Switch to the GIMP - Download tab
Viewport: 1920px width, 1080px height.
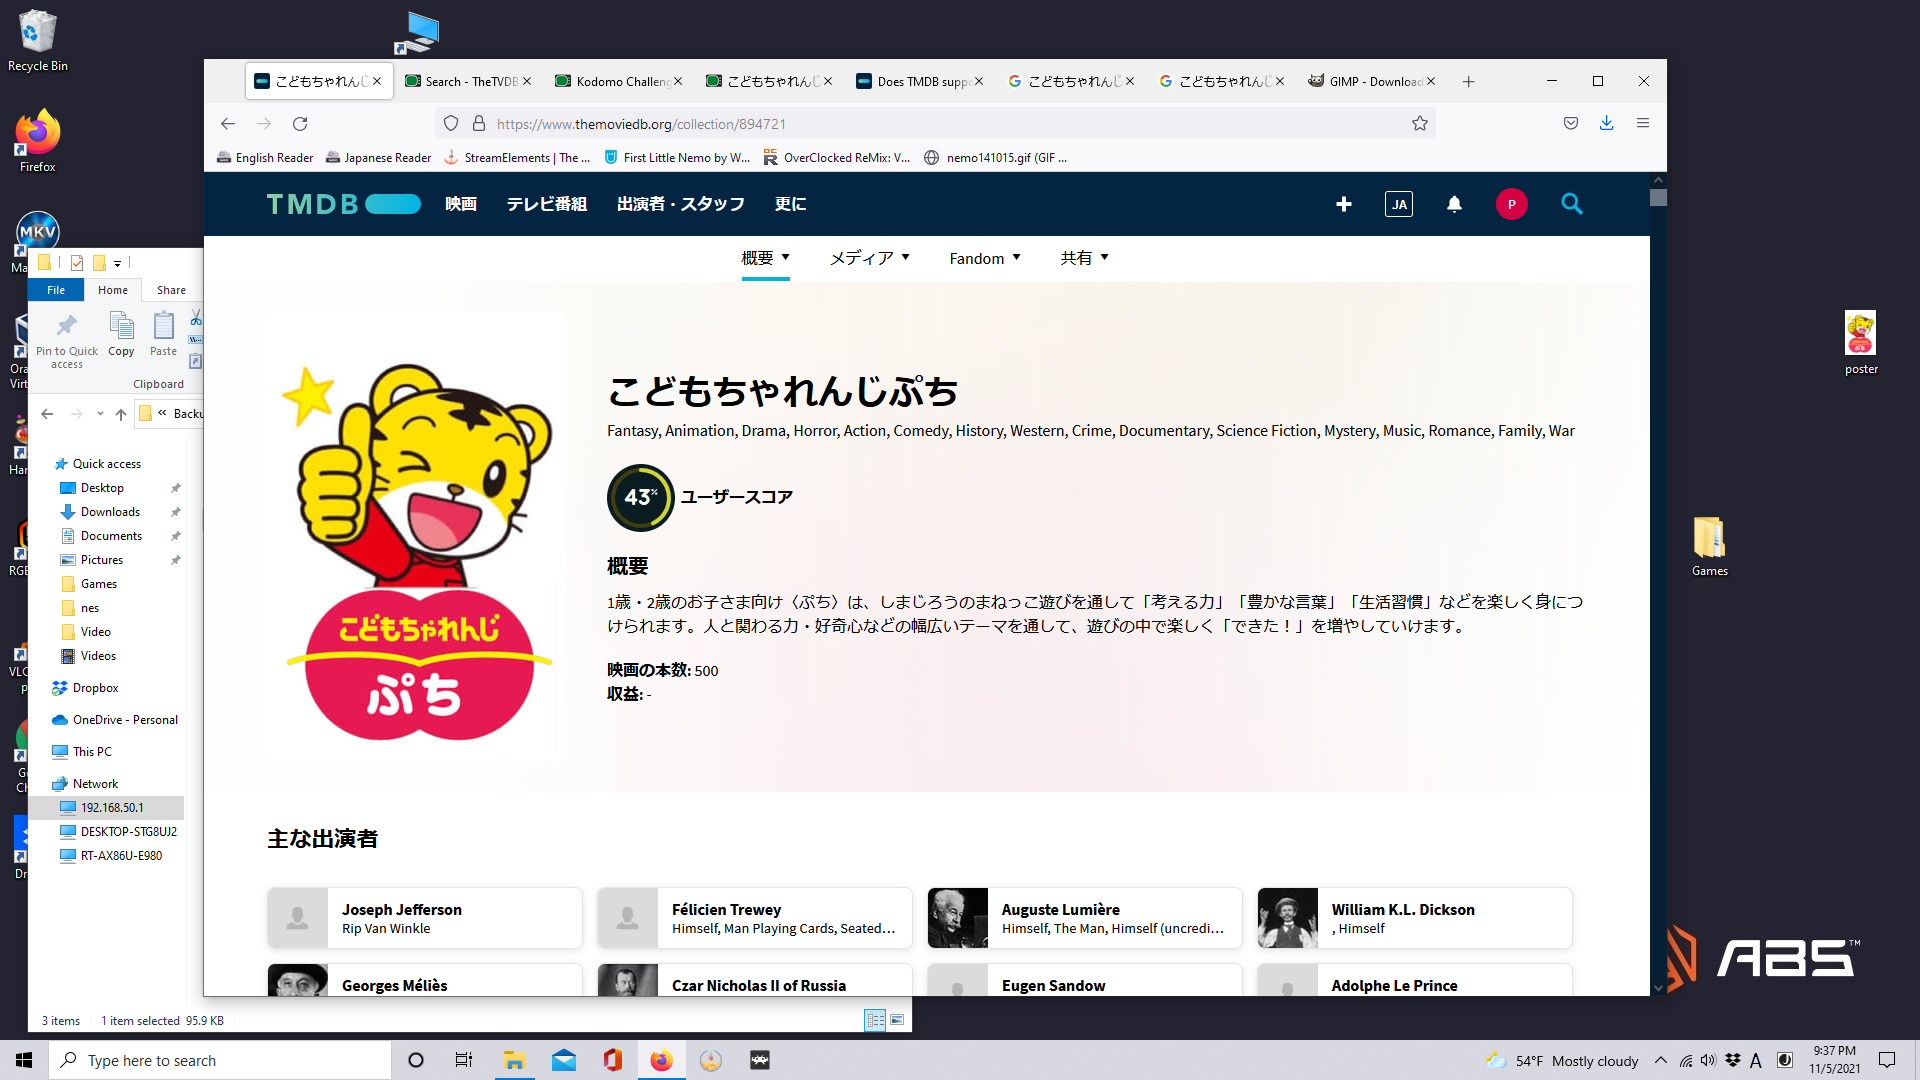click(1367, 81)
